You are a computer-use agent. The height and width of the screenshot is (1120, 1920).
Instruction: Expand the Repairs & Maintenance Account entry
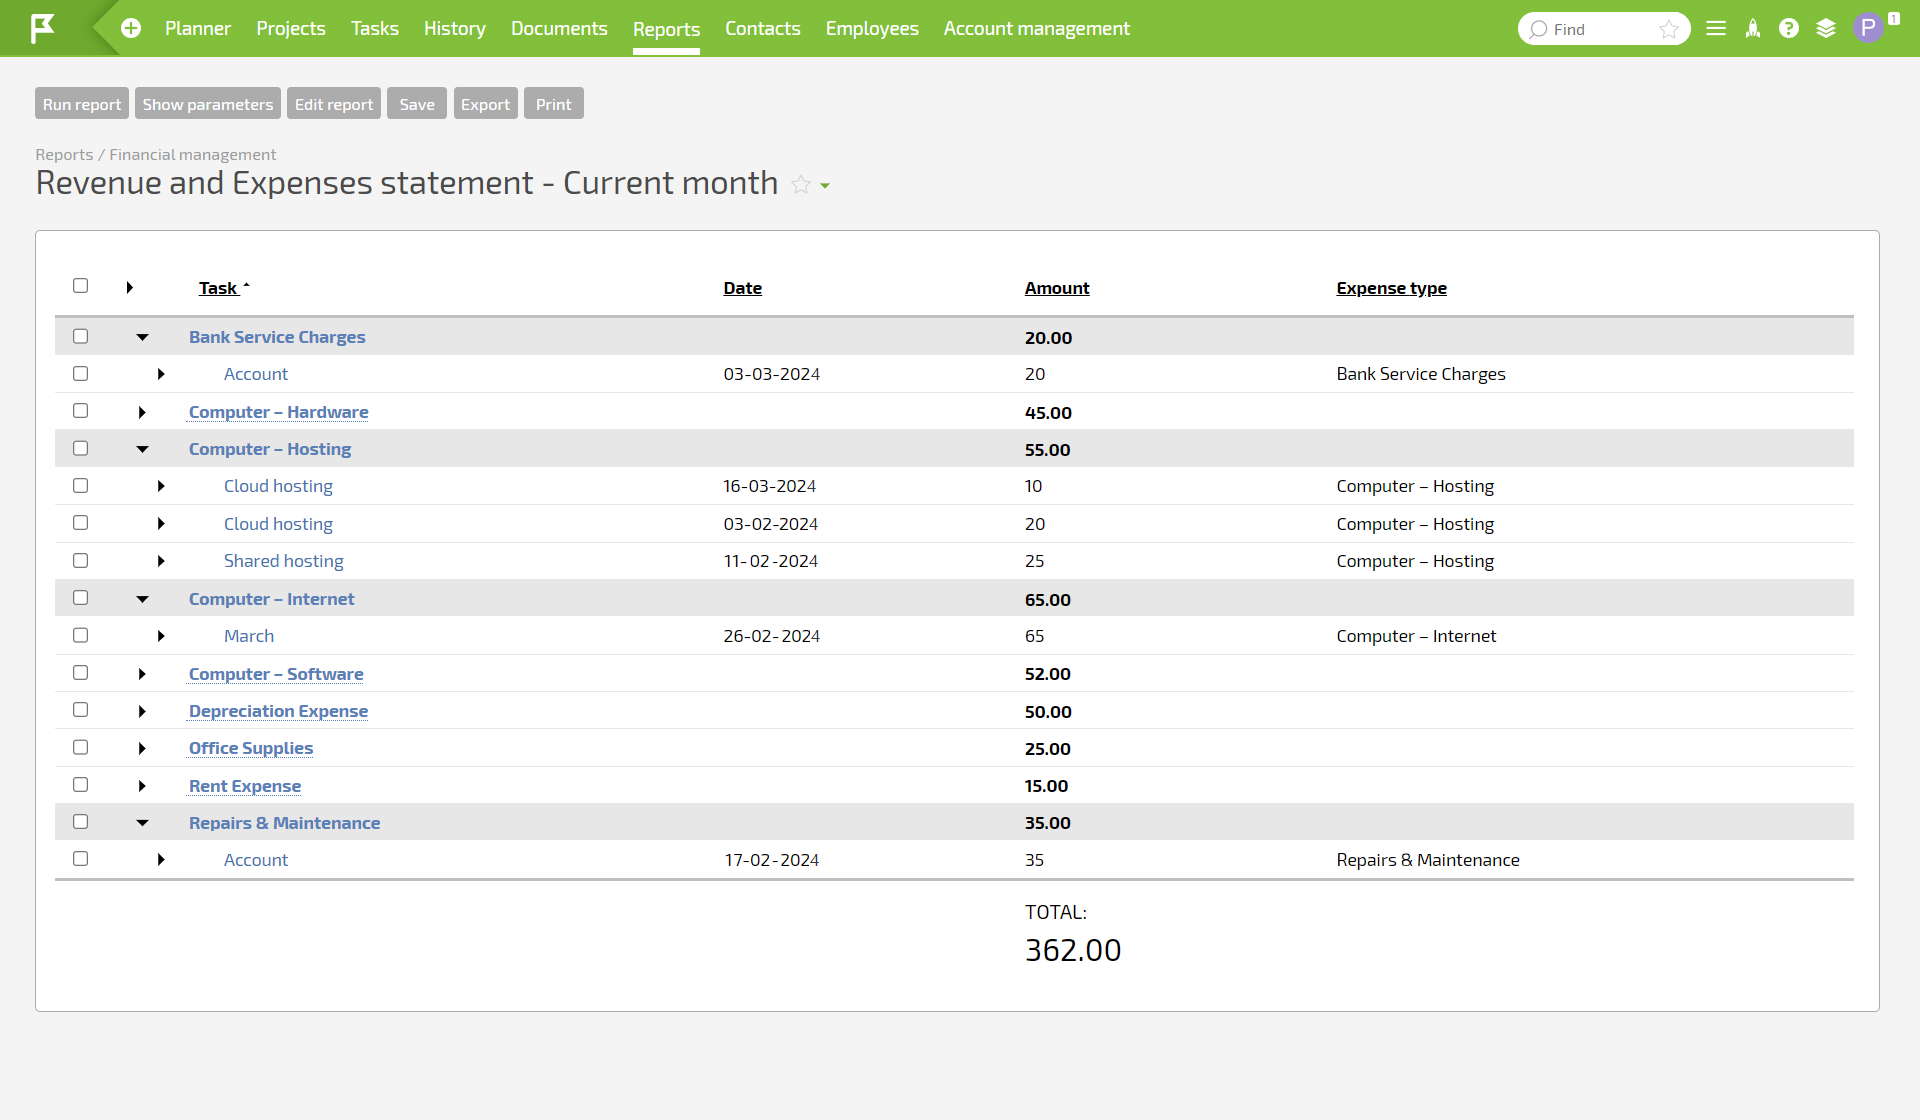coord(161,859)
